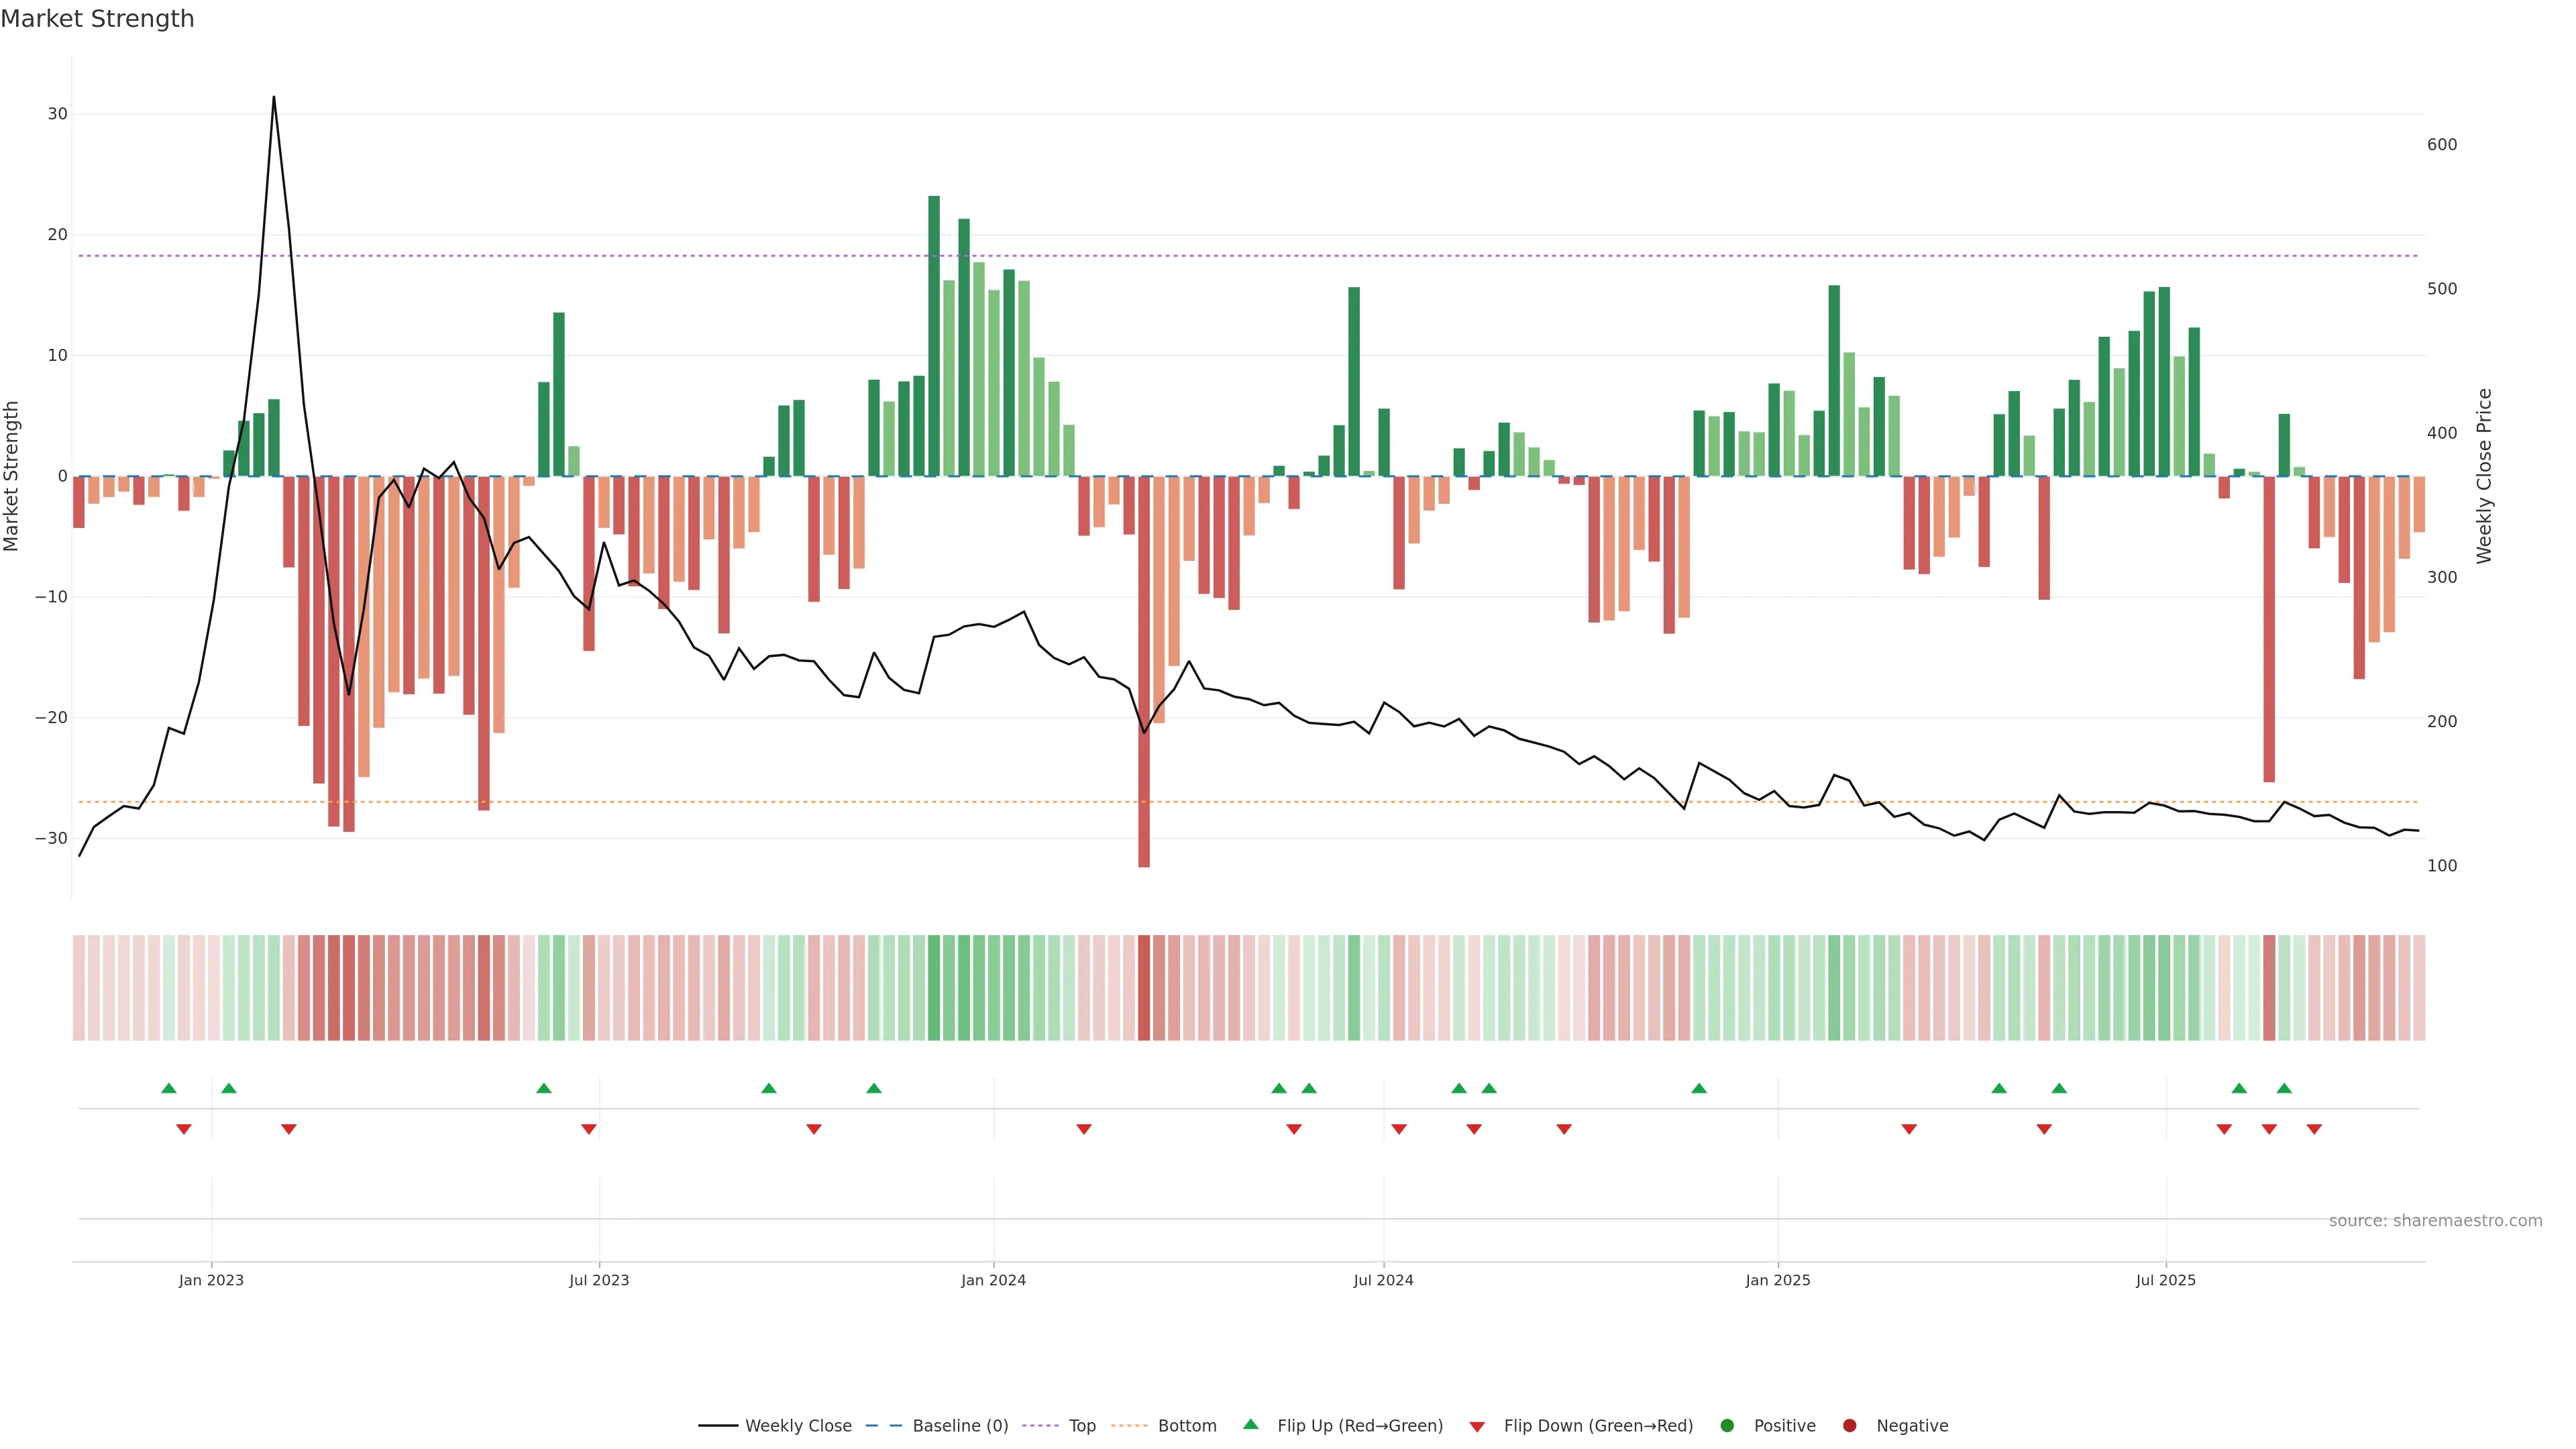Click the Weekly Close Price axis label
The height and width of the screenshot is (1449, 2576).
tap(2484, 476)
